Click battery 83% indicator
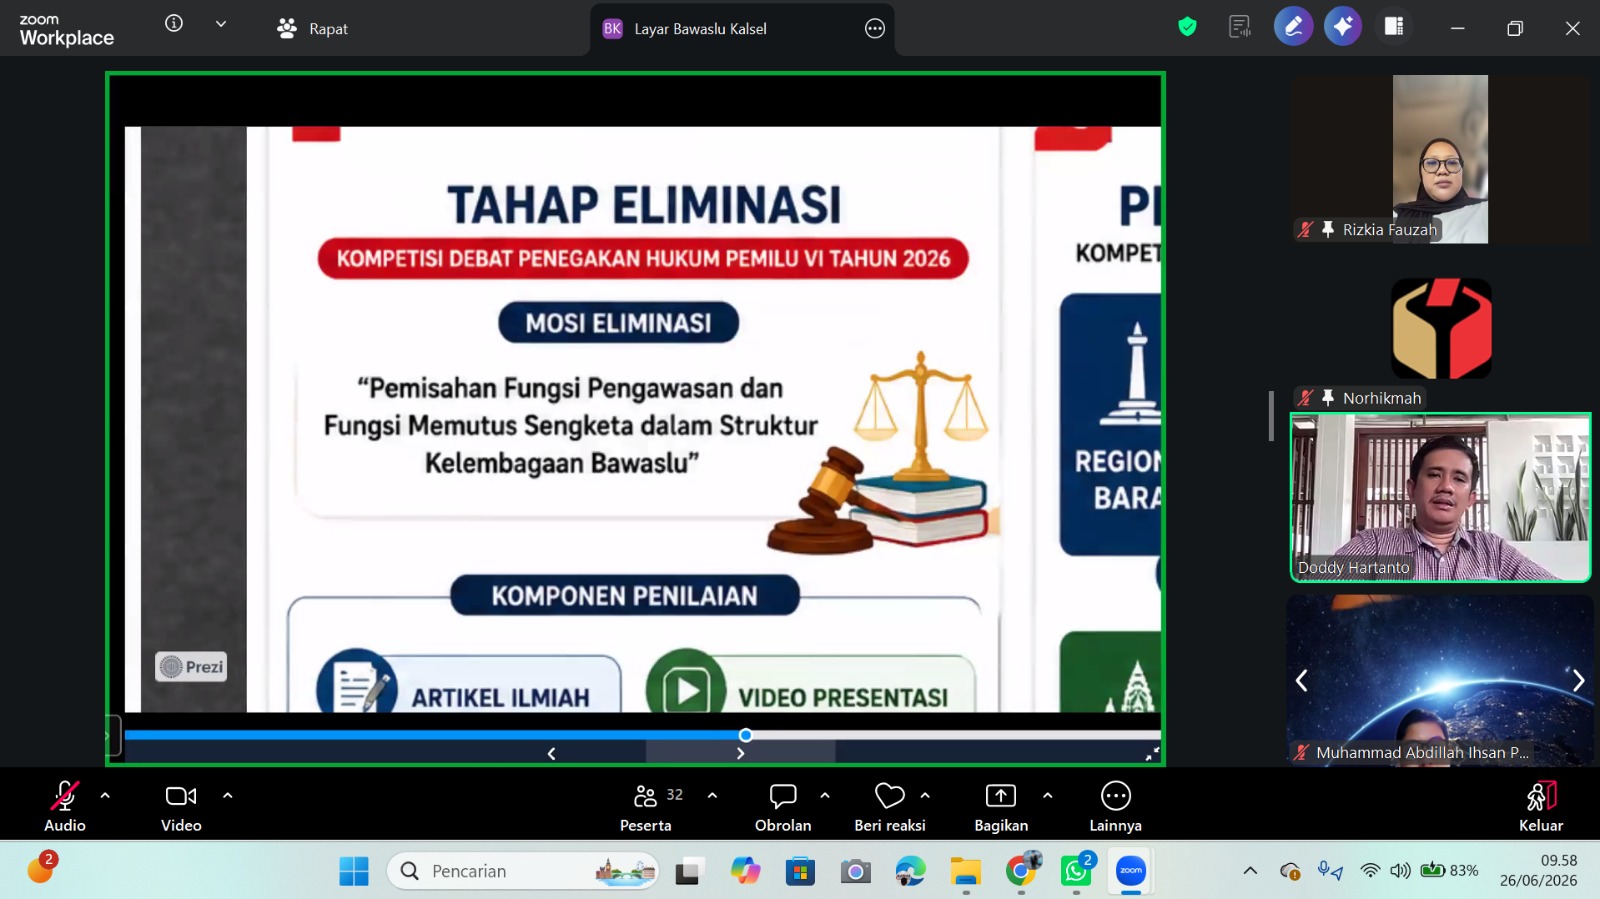The image size is (1600, 899). [x=1450, y=871]
